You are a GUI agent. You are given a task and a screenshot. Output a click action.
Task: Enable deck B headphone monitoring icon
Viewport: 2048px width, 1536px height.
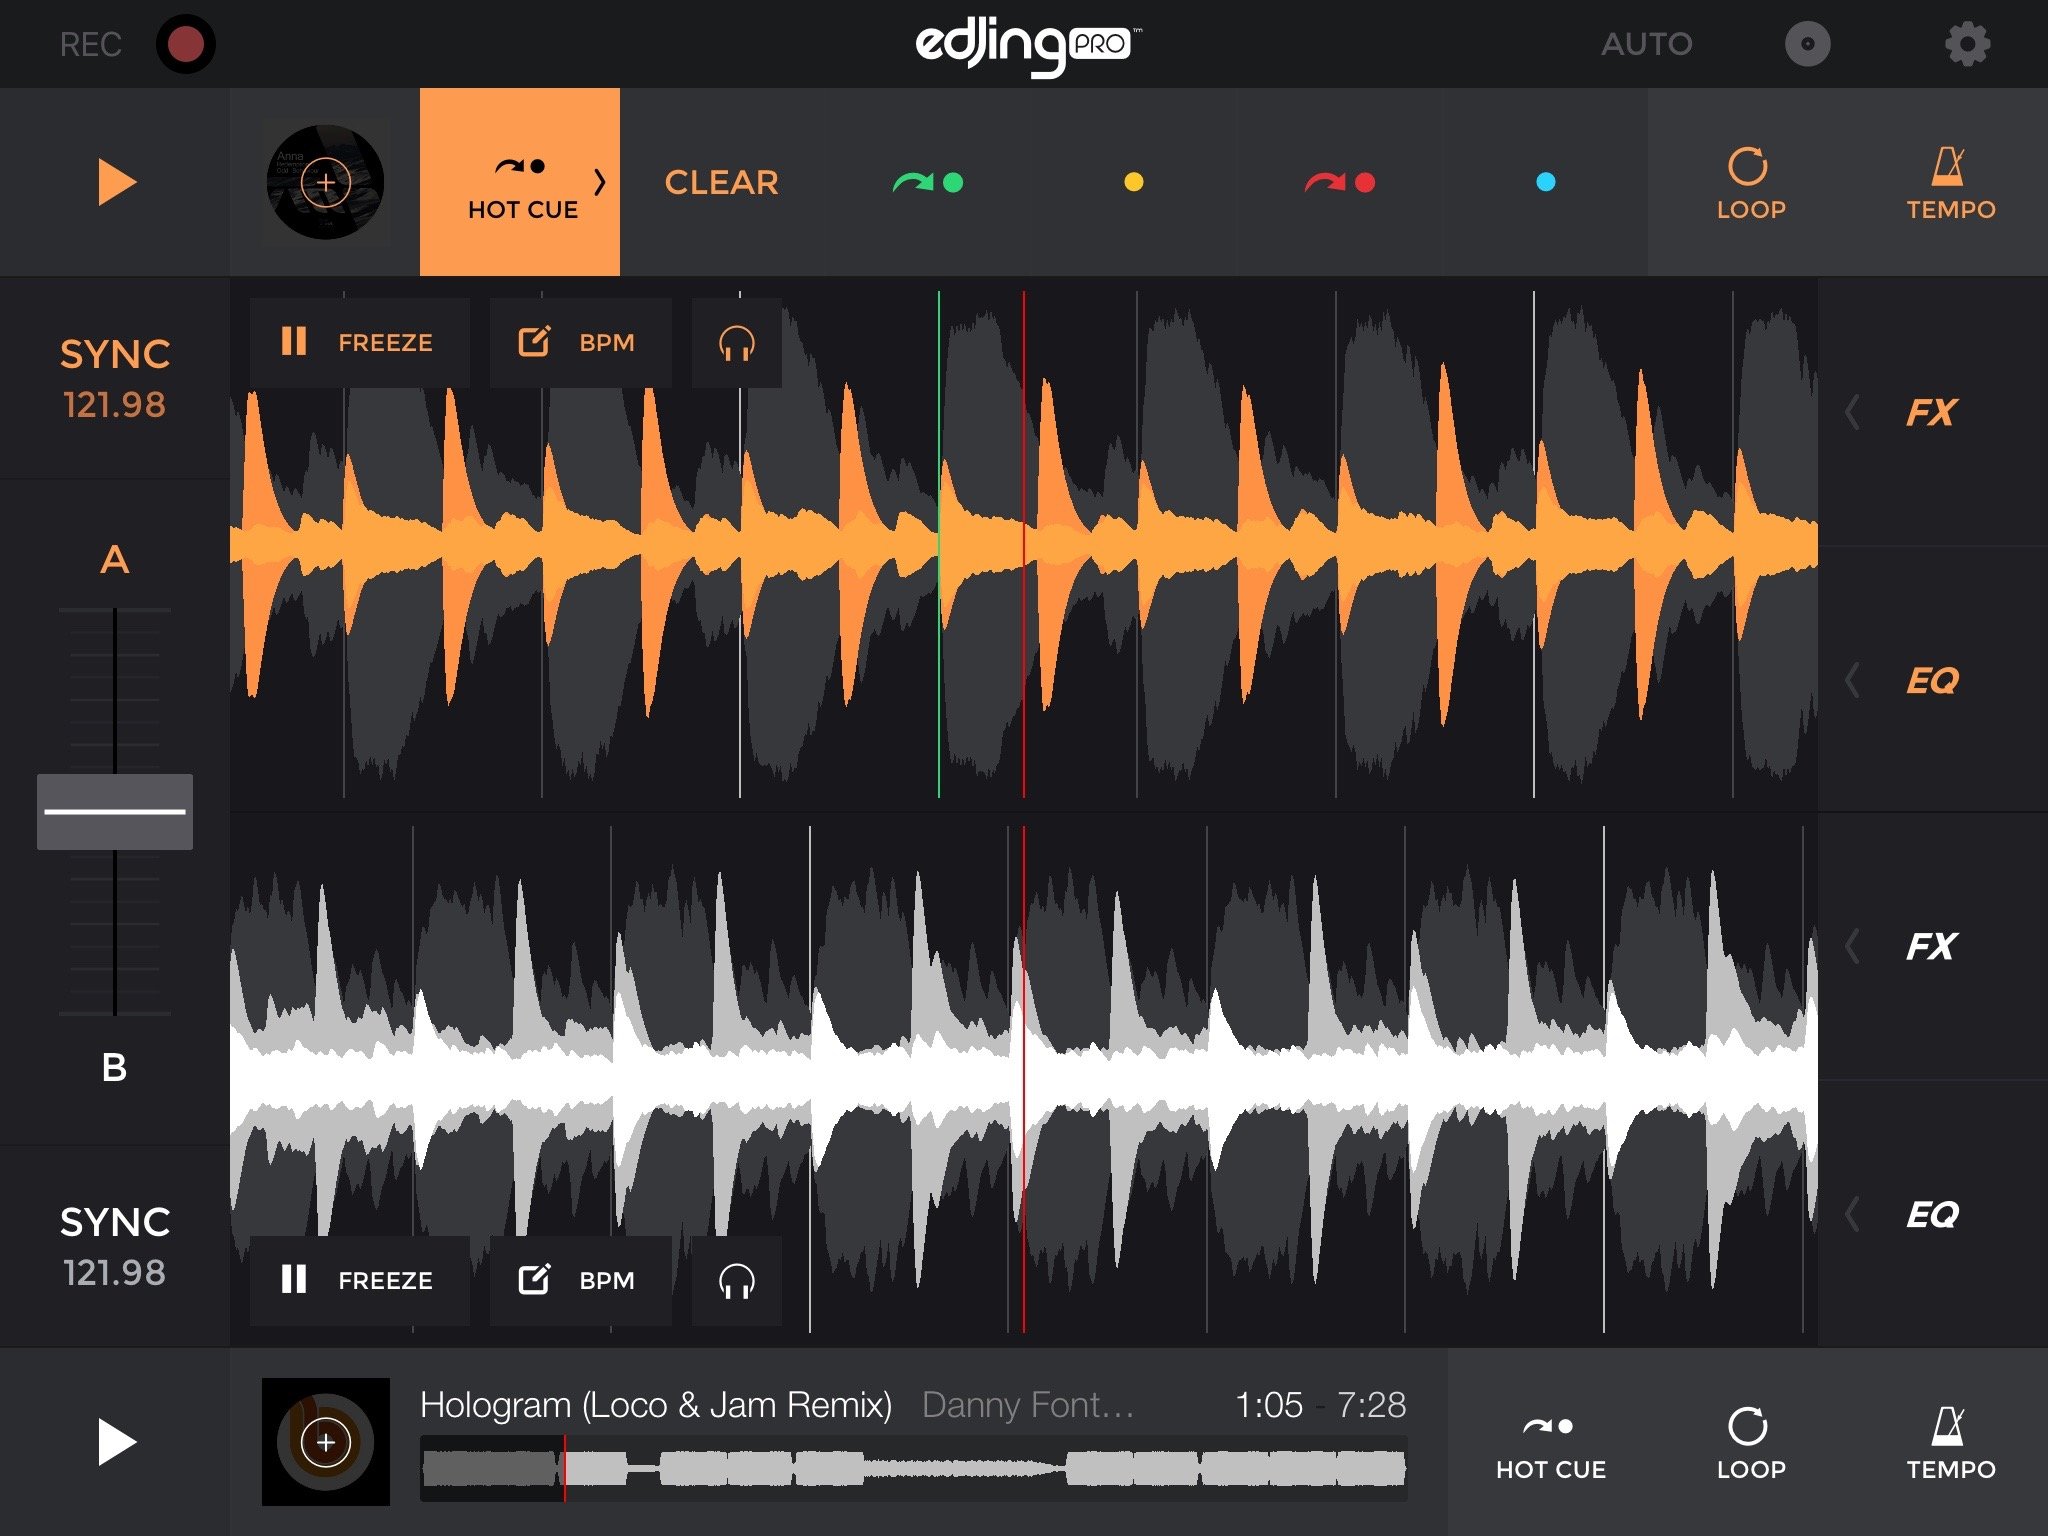point(736,1281)
